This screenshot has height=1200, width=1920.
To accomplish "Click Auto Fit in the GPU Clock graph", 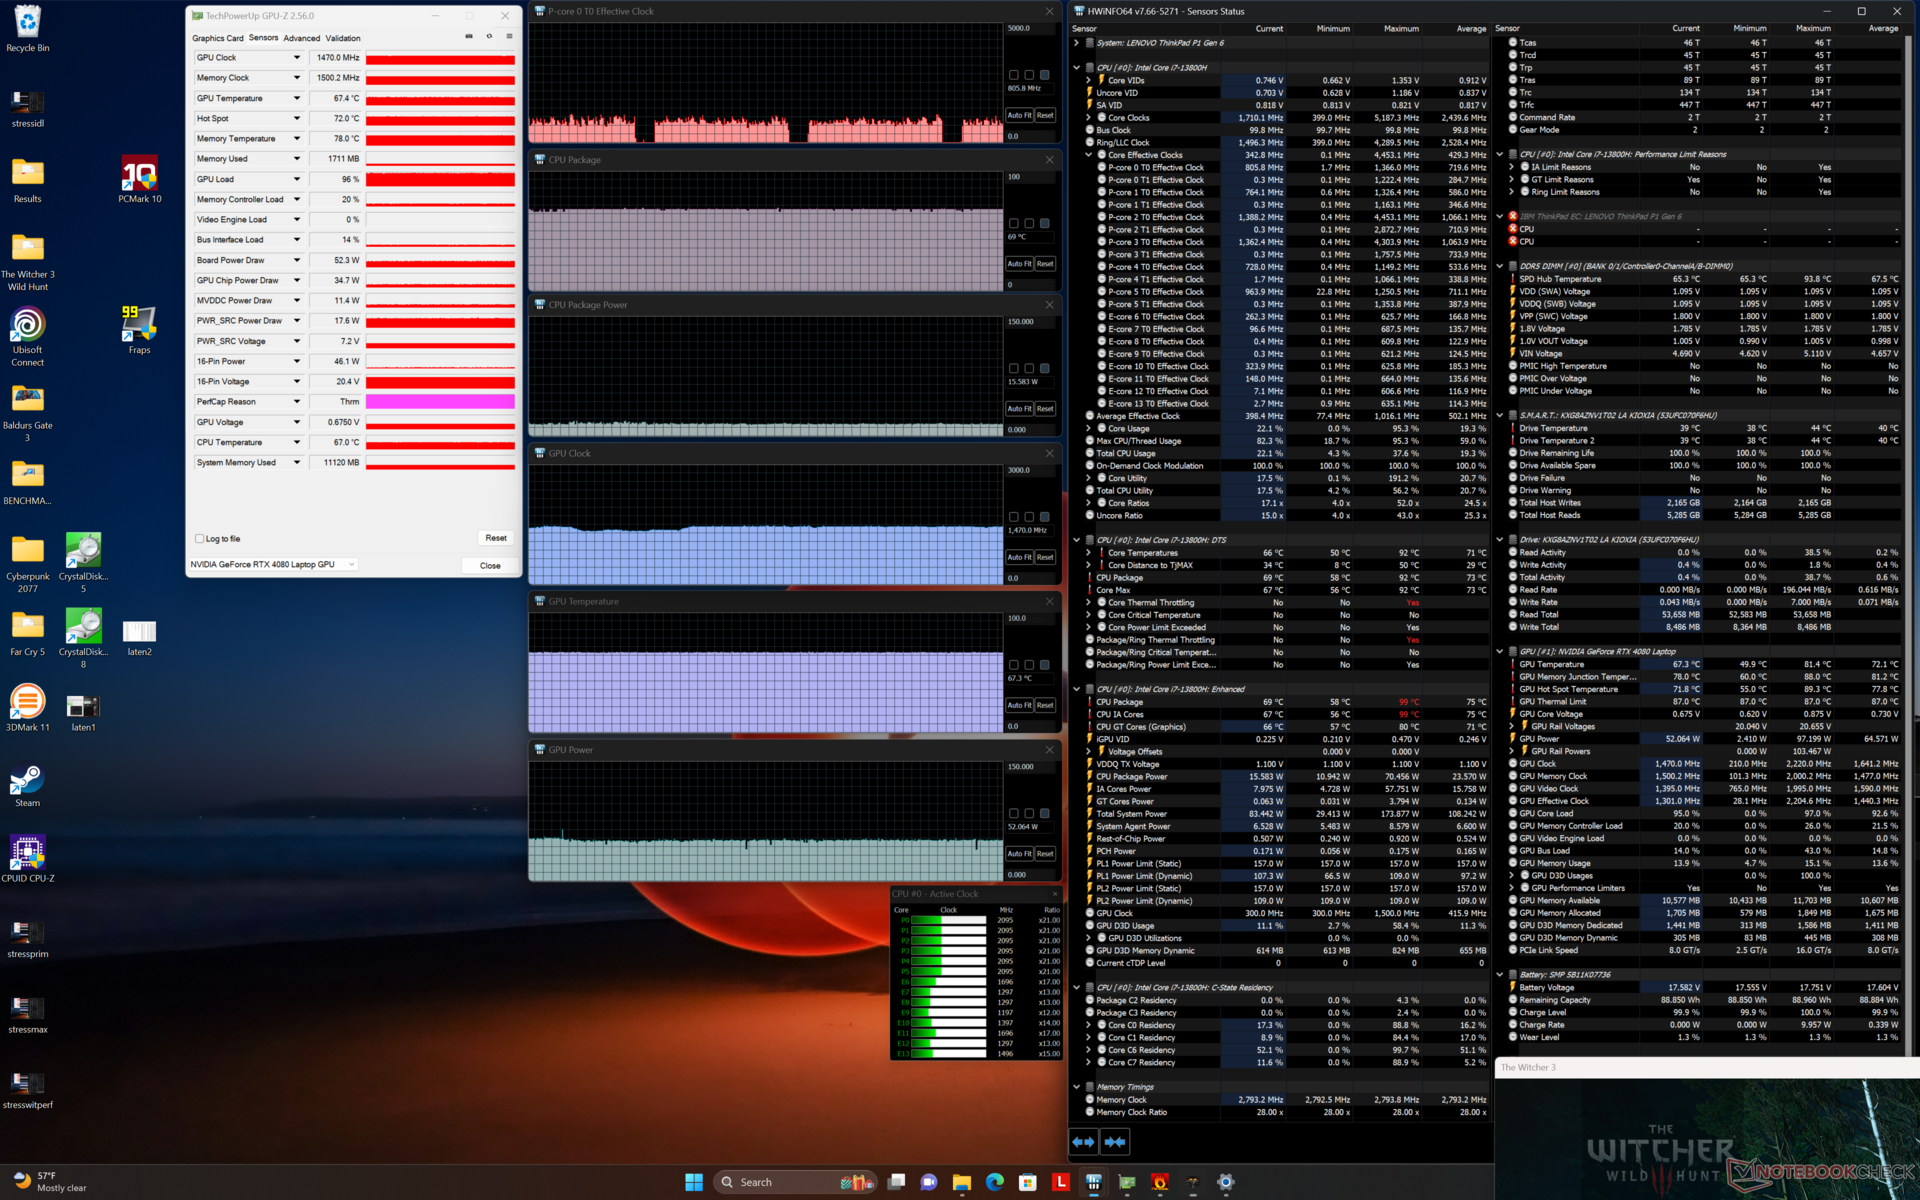I will [1019, 557].
